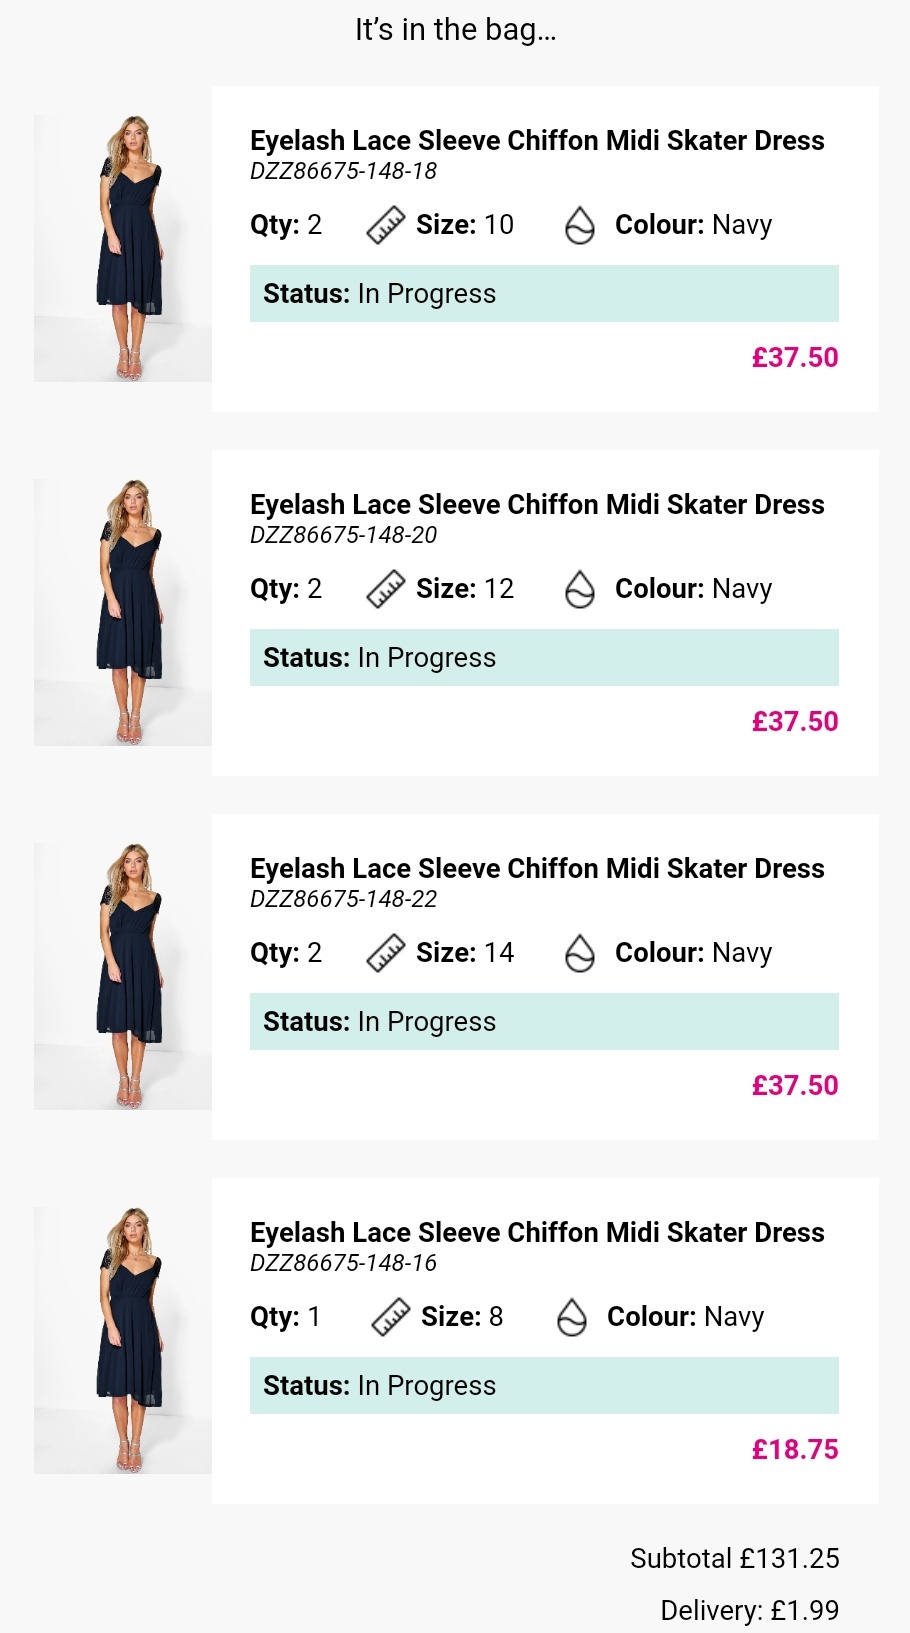
Task: Click the colour droplet icon for size 14 dress
Action: (580, 953)
